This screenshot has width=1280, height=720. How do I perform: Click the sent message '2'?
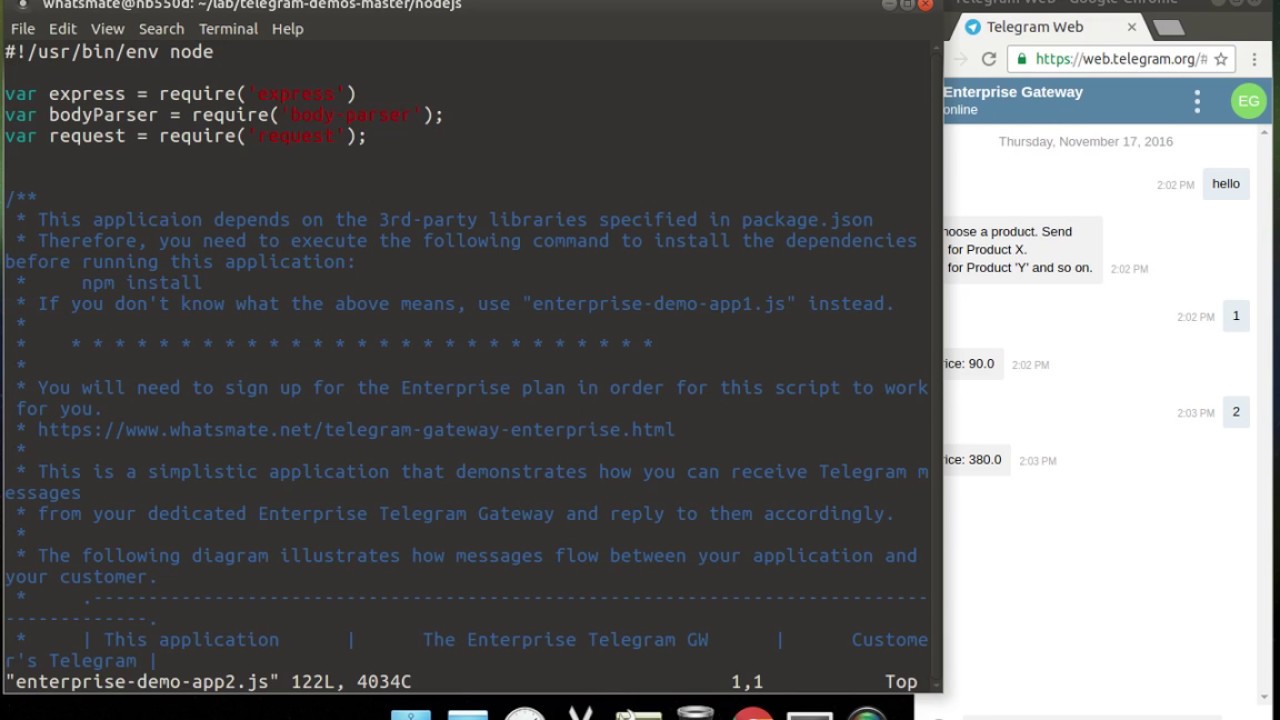click(1236, 412)
